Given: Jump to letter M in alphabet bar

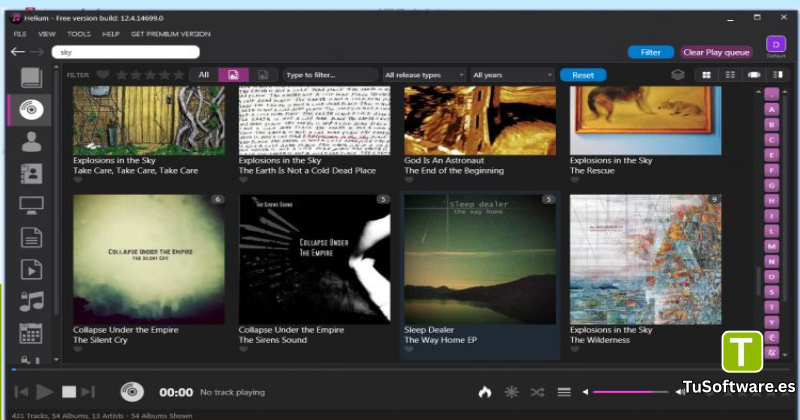Looking at the screenshot, I should click(x=771, y=246).
